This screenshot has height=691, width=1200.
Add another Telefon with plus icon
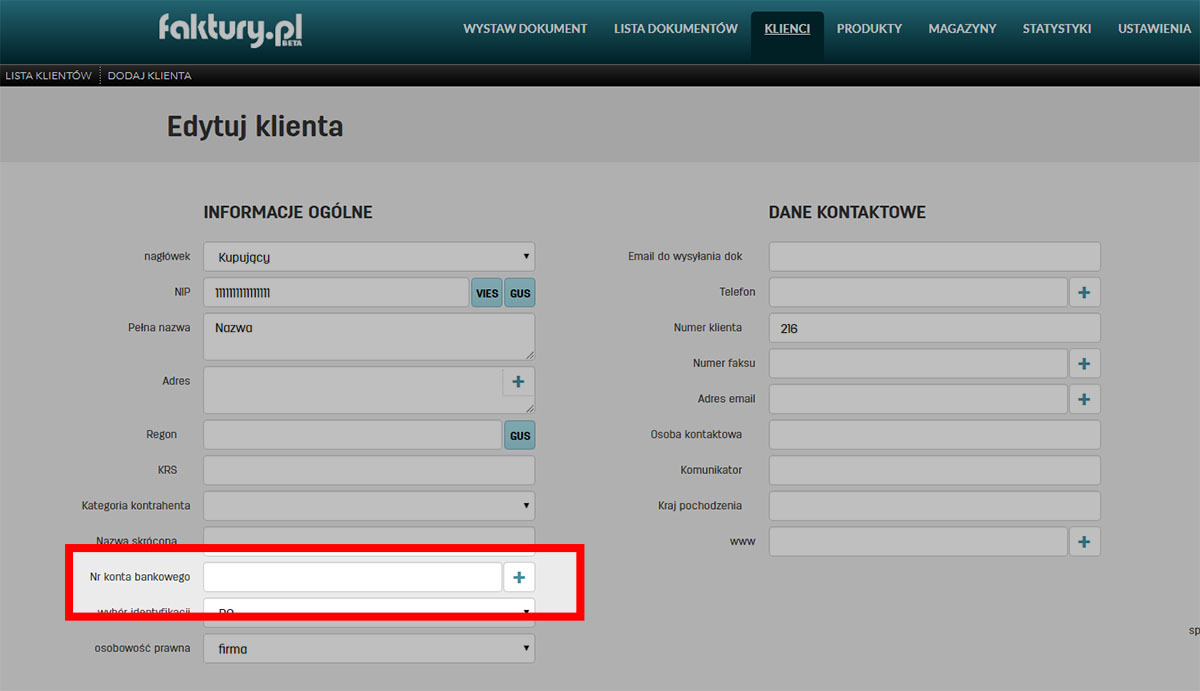point(1084,292)
